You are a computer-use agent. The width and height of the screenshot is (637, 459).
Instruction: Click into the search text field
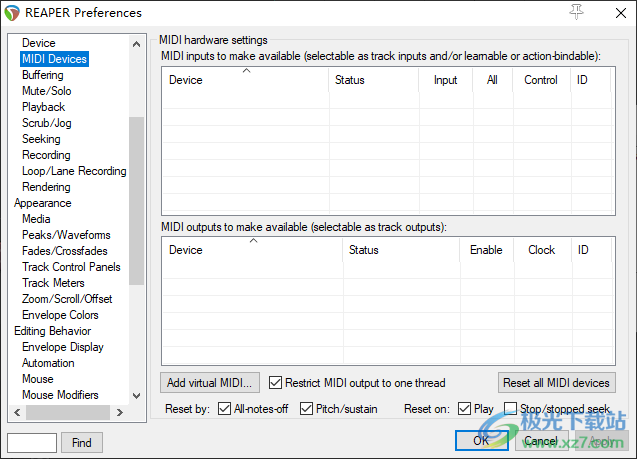tap(31, 442)
